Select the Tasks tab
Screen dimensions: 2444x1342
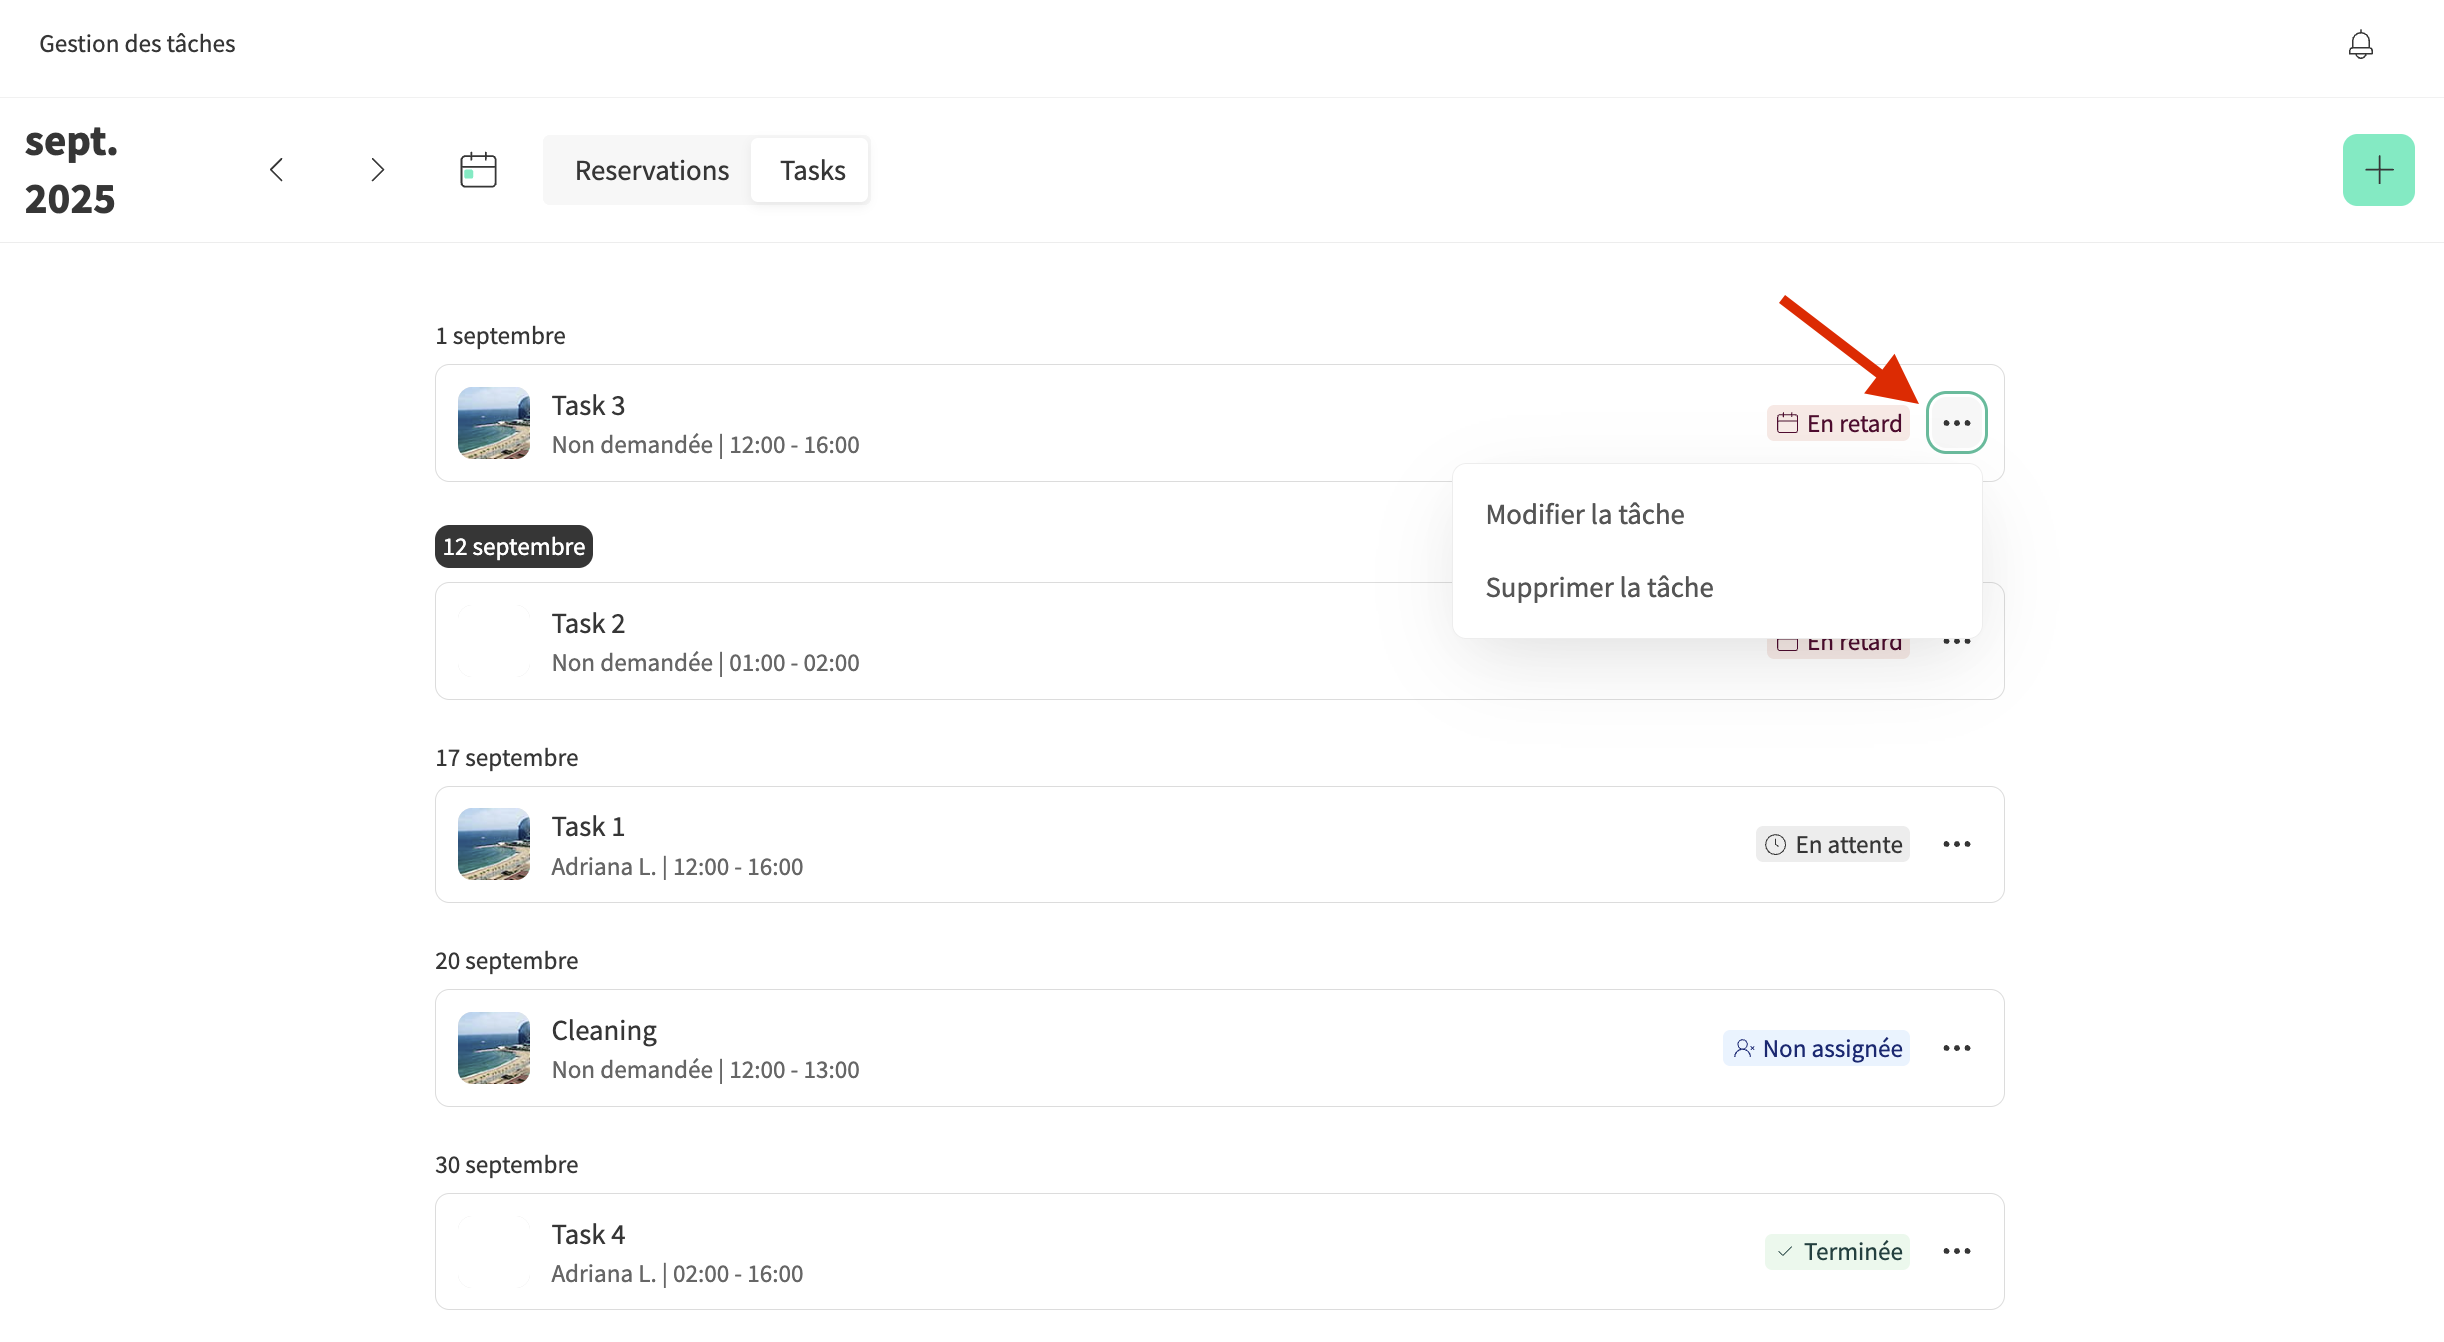[x=812, y=171]
